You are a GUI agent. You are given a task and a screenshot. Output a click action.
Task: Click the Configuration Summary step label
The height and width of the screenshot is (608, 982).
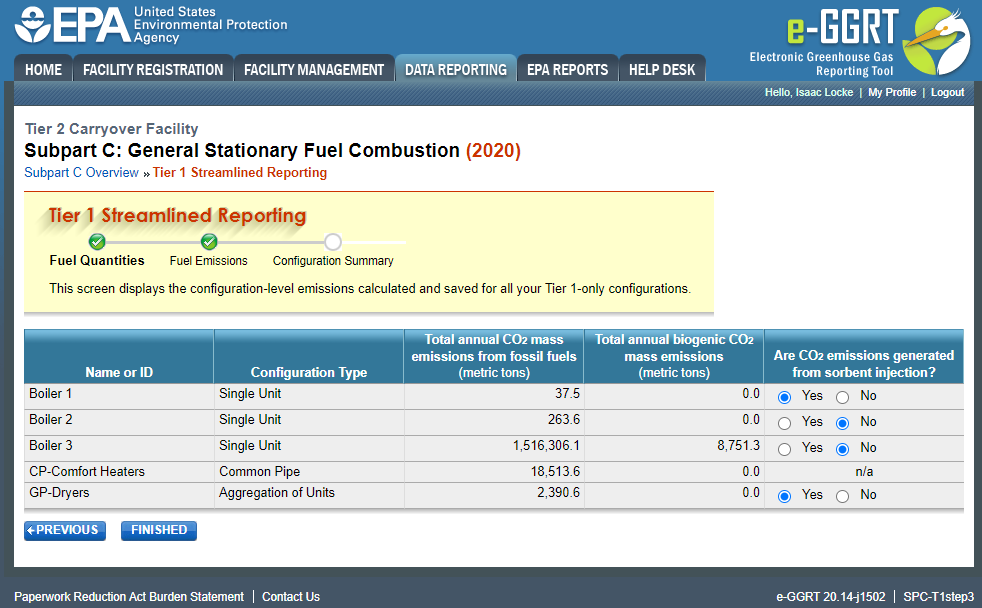point(333,260)
